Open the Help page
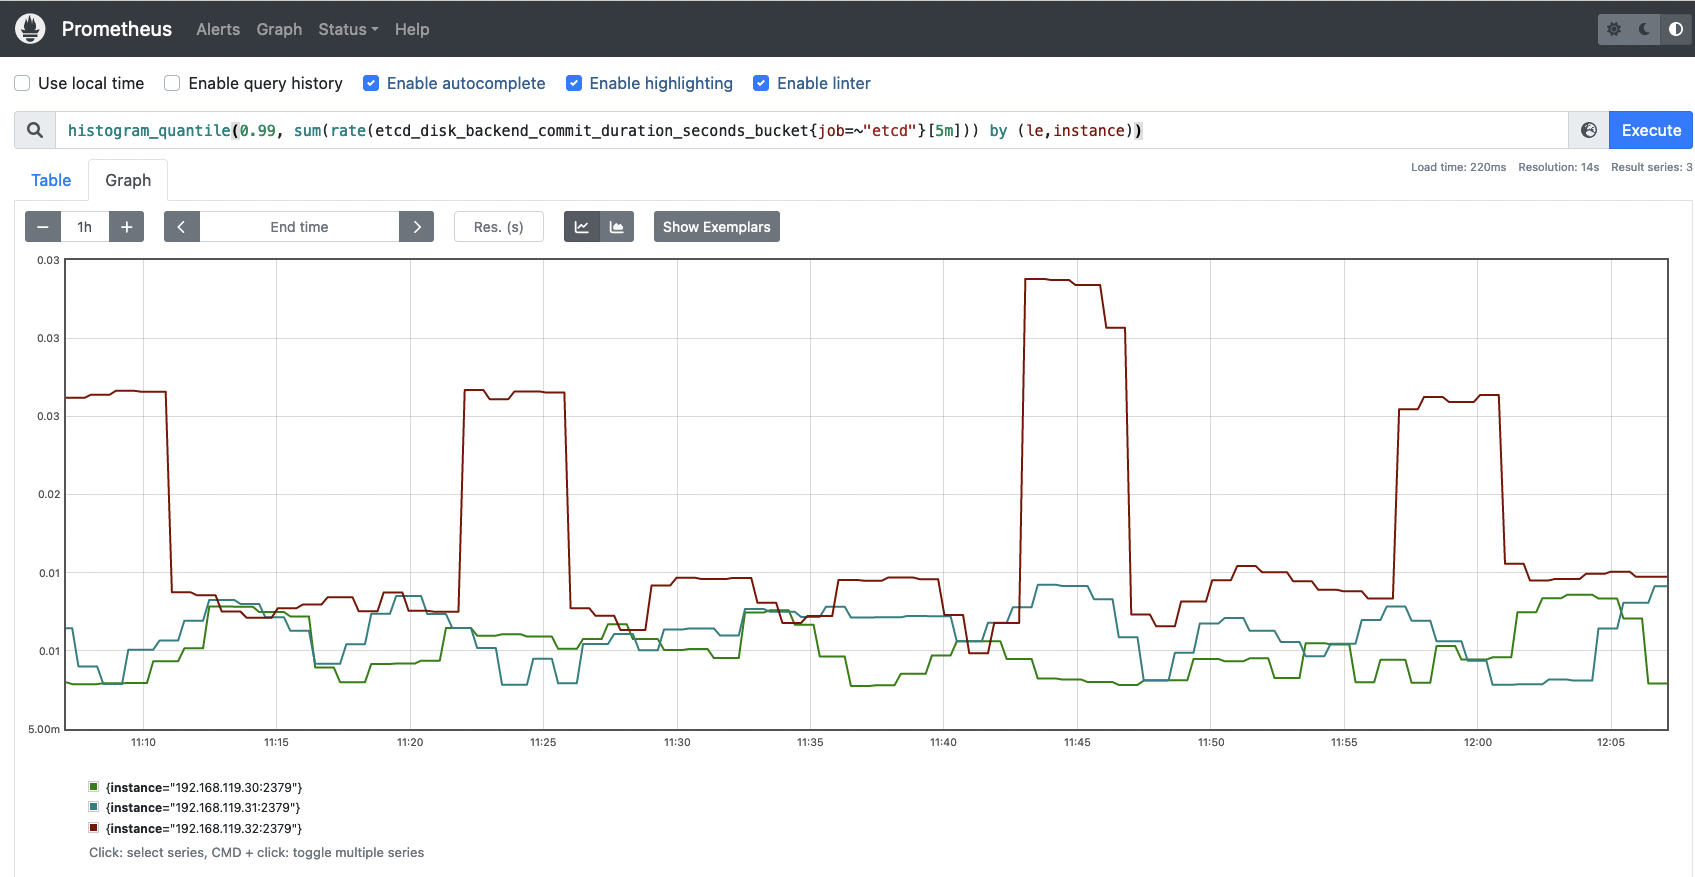 pyautogui.click(x=412, y=29)
